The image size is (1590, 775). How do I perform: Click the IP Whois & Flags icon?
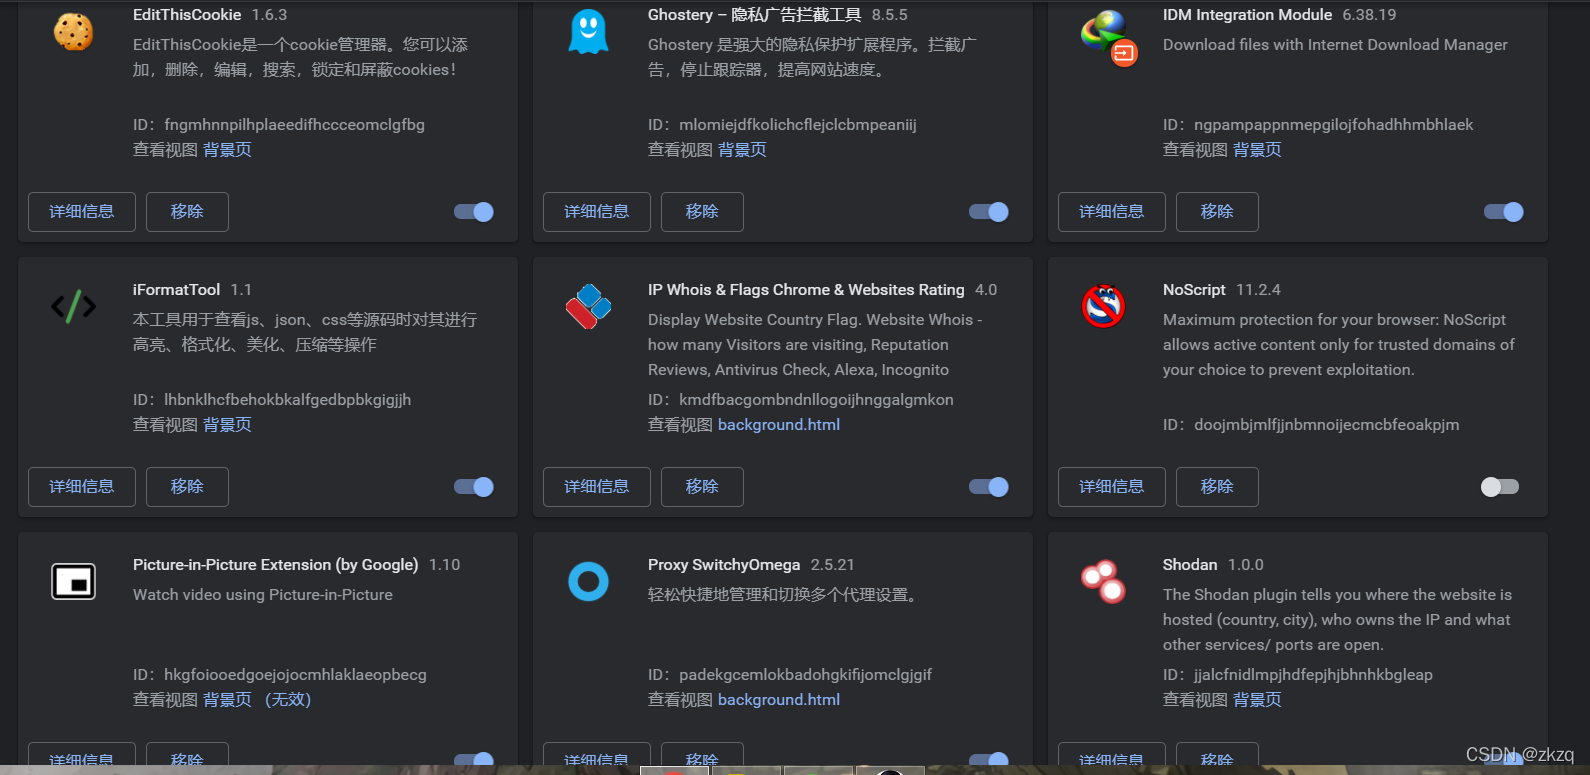click(588, 307)
